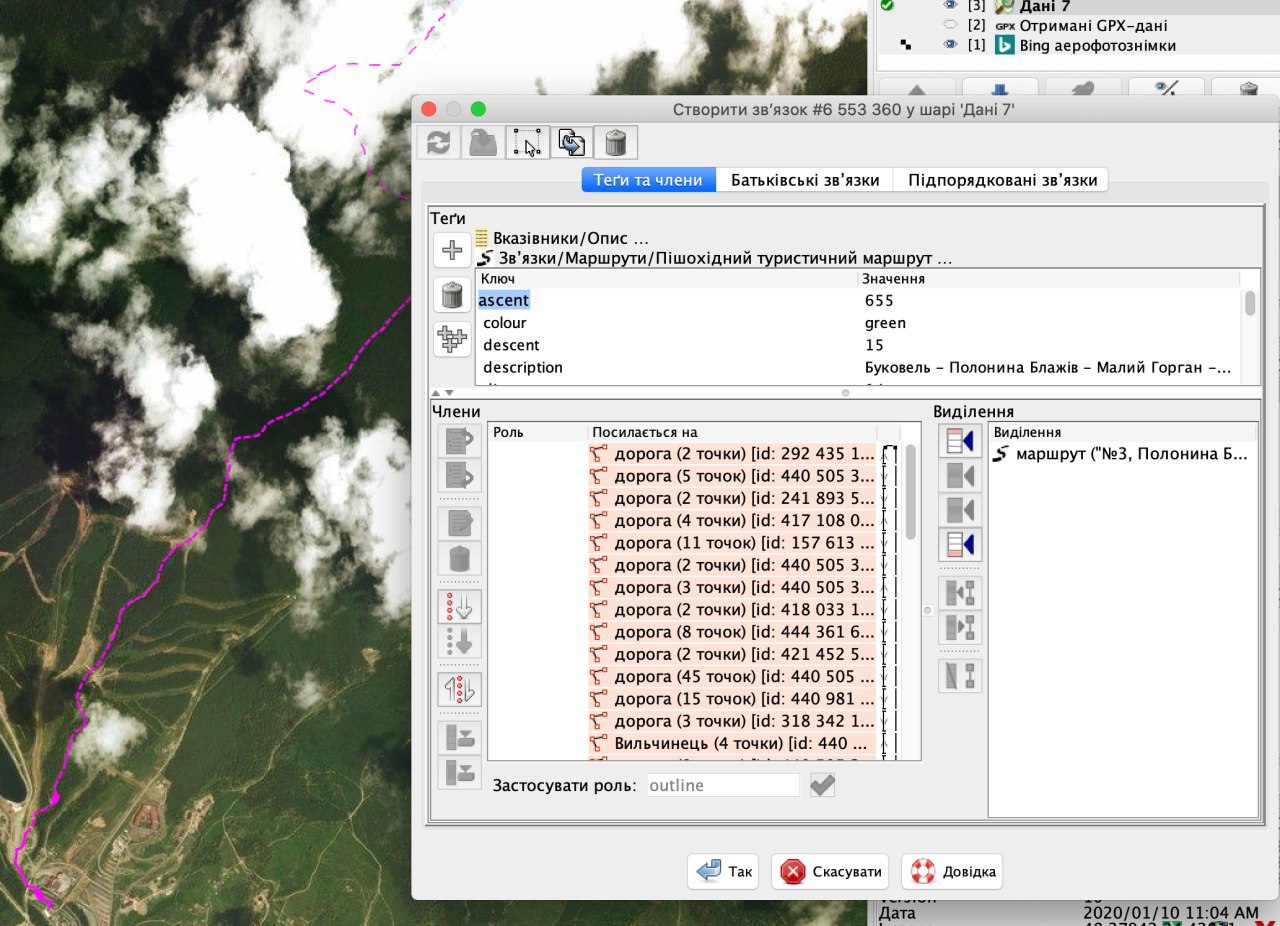Click add selection before selected member icon
Image resolution: width=1280 pixels, height=926 pixels.
959,475
